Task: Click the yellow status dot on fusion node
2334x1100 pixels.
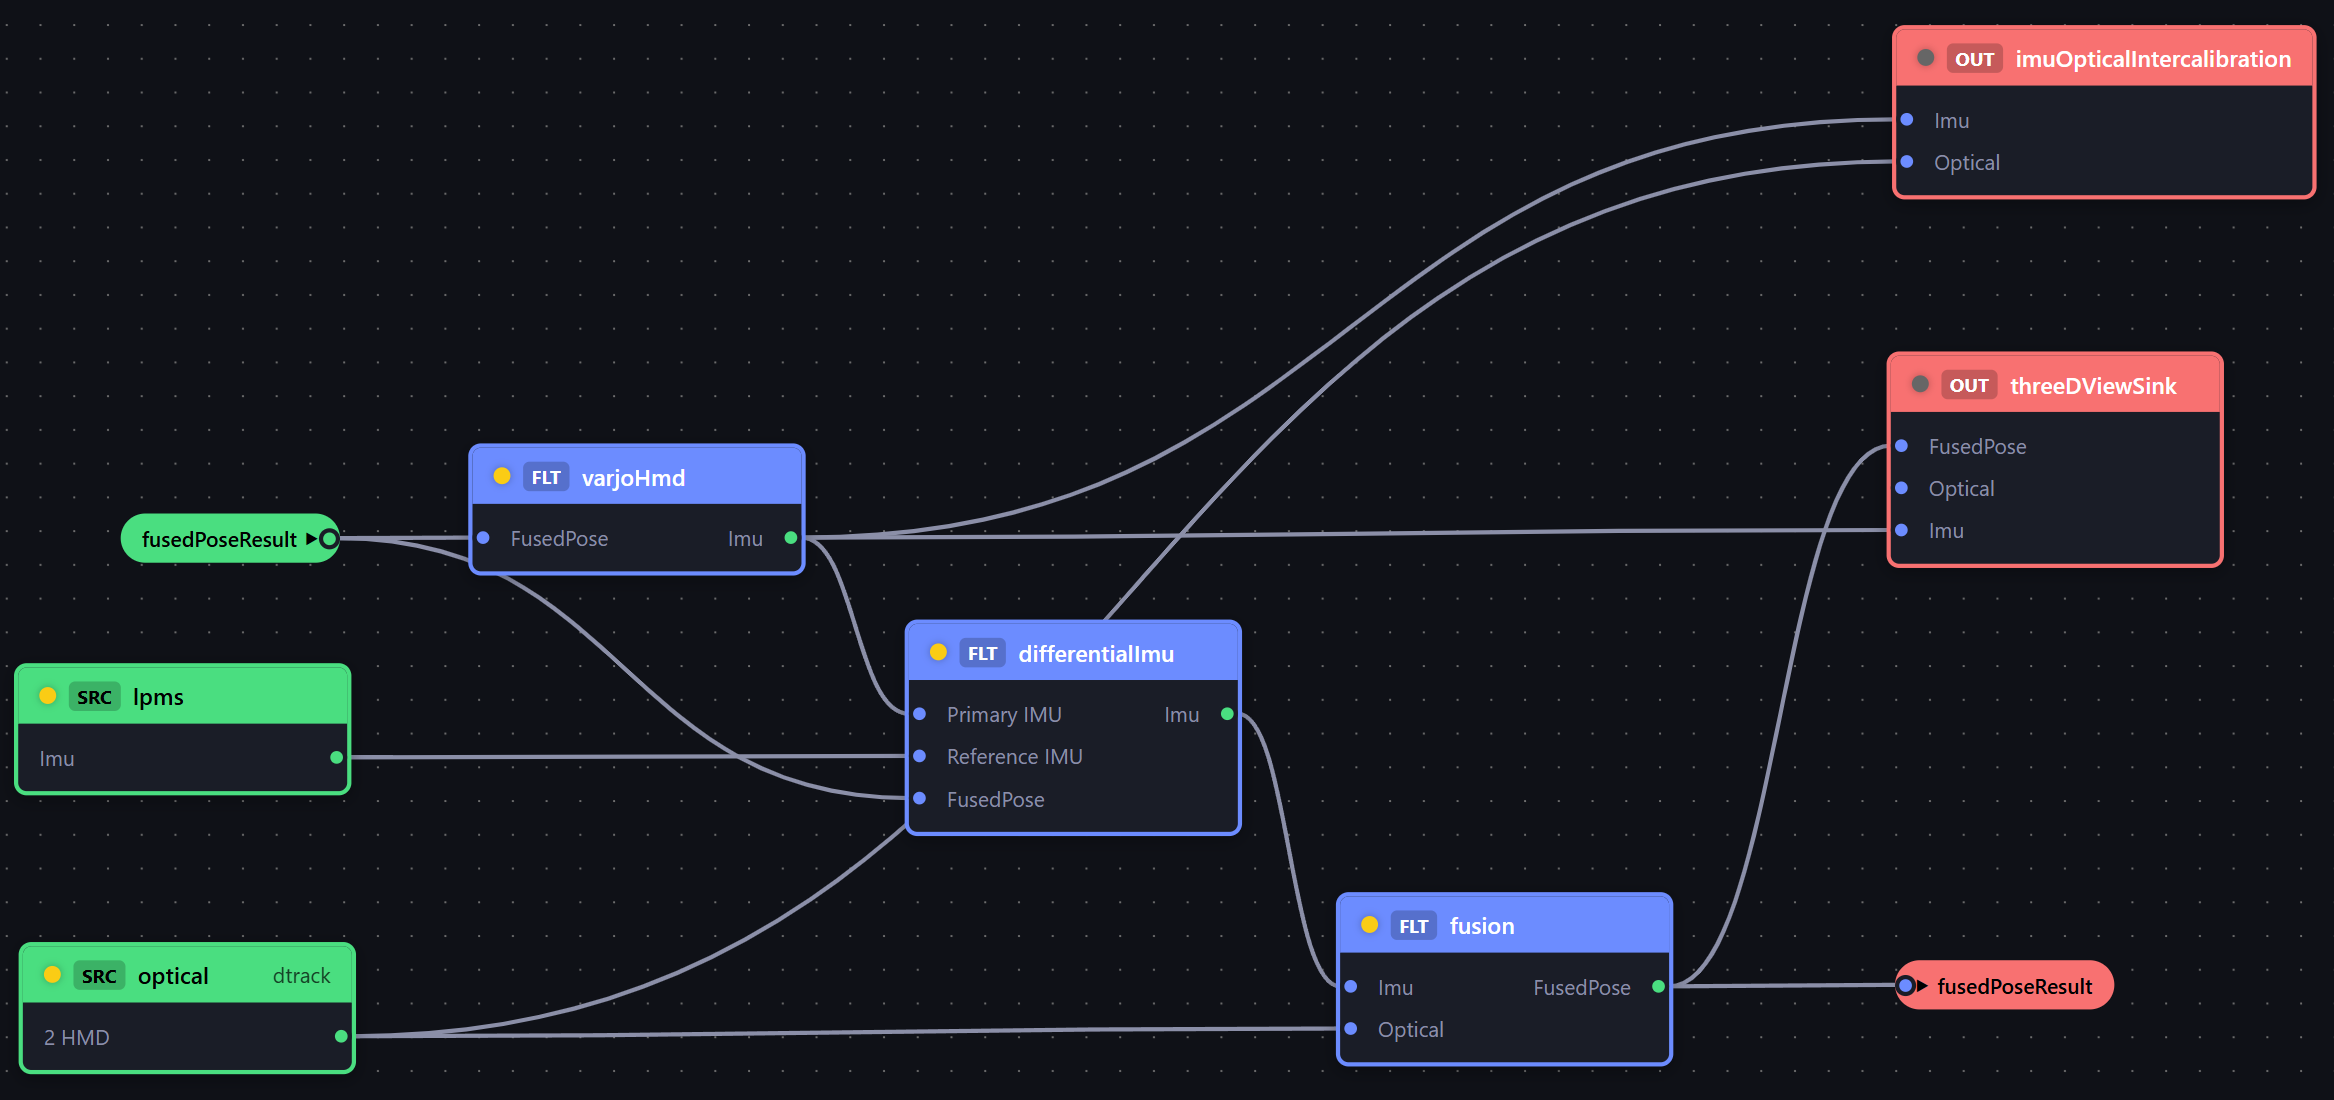Action: point(1370,925)
